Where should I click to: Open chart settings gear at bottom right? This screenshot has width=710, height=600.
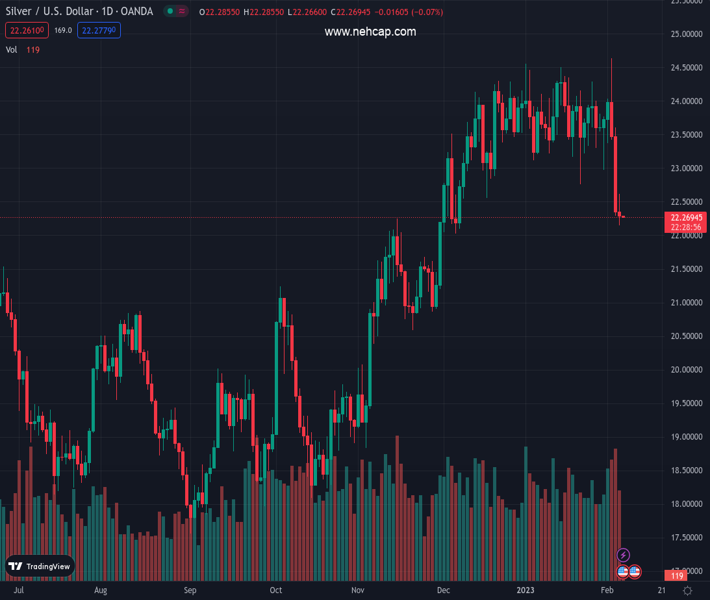tap(688, 591)
